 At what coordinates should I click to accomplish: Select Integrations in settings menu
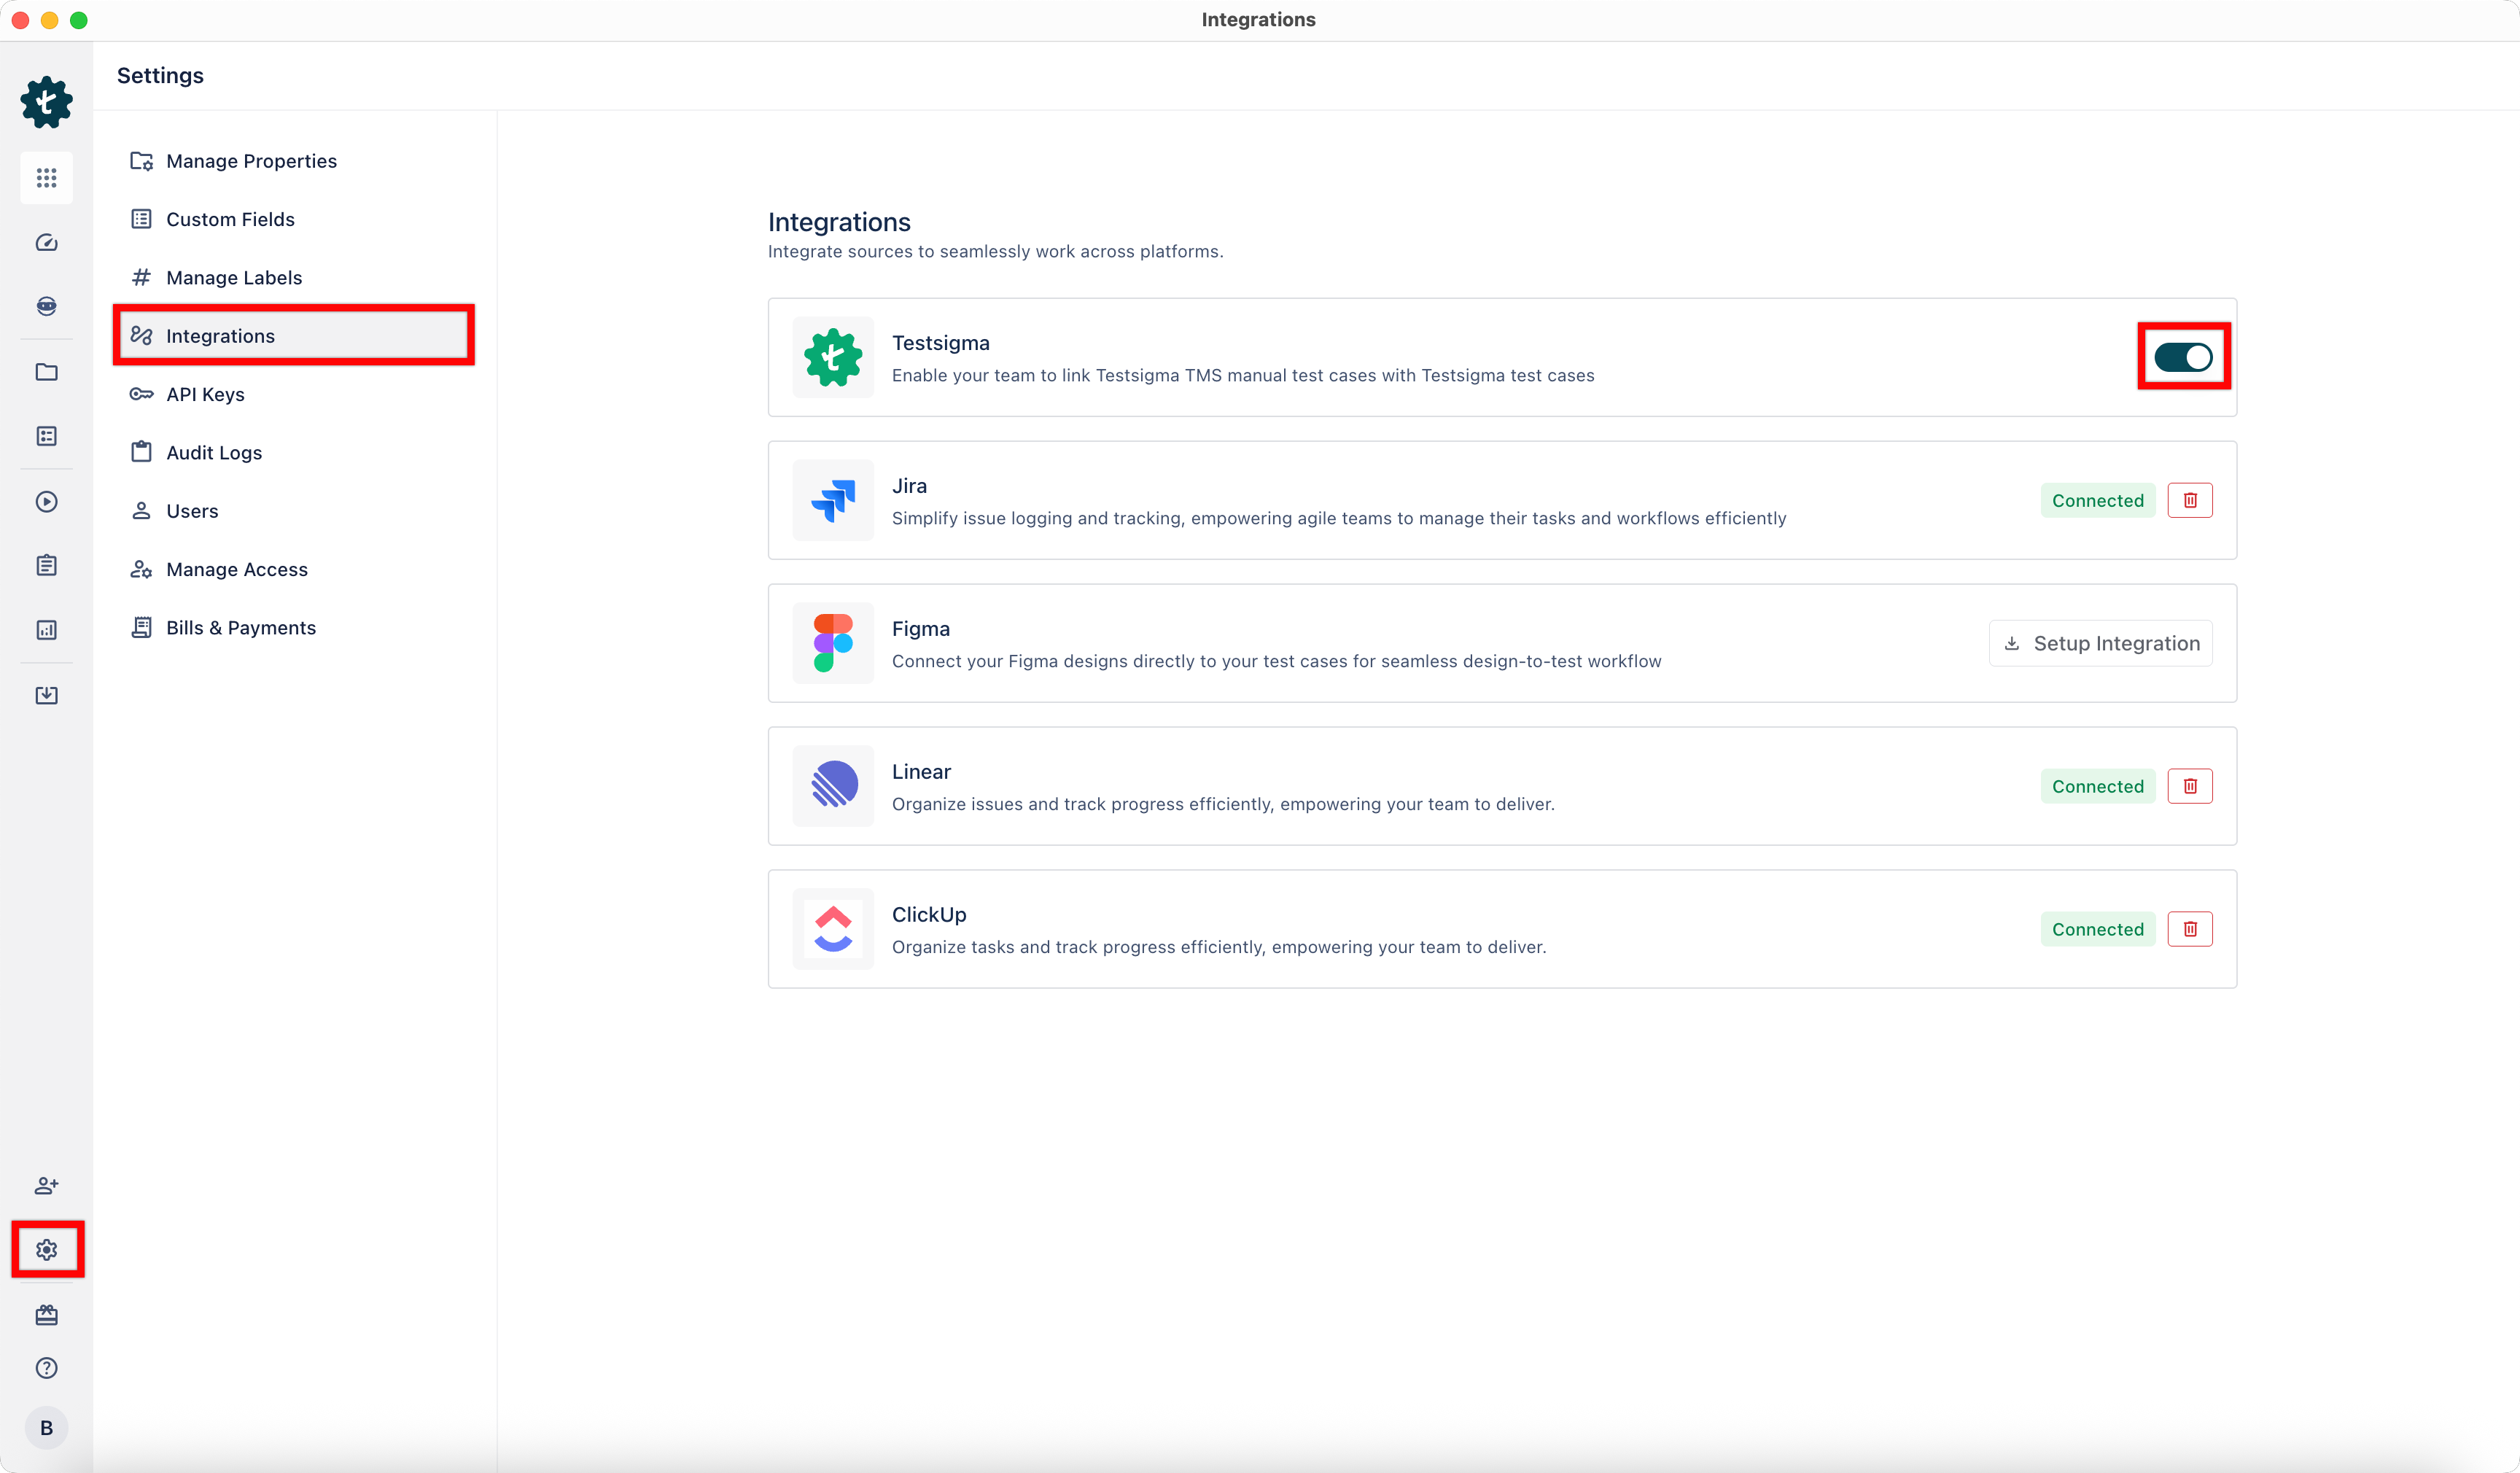[x=294, y=335]
